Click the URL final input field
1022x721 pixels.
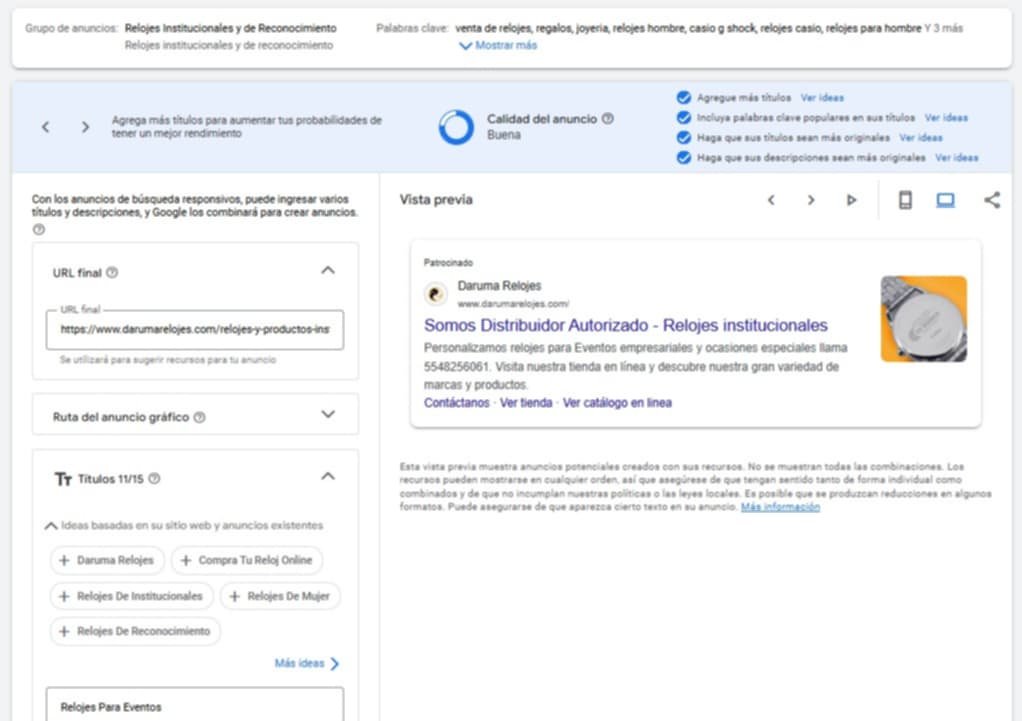[x=195, y=329]
